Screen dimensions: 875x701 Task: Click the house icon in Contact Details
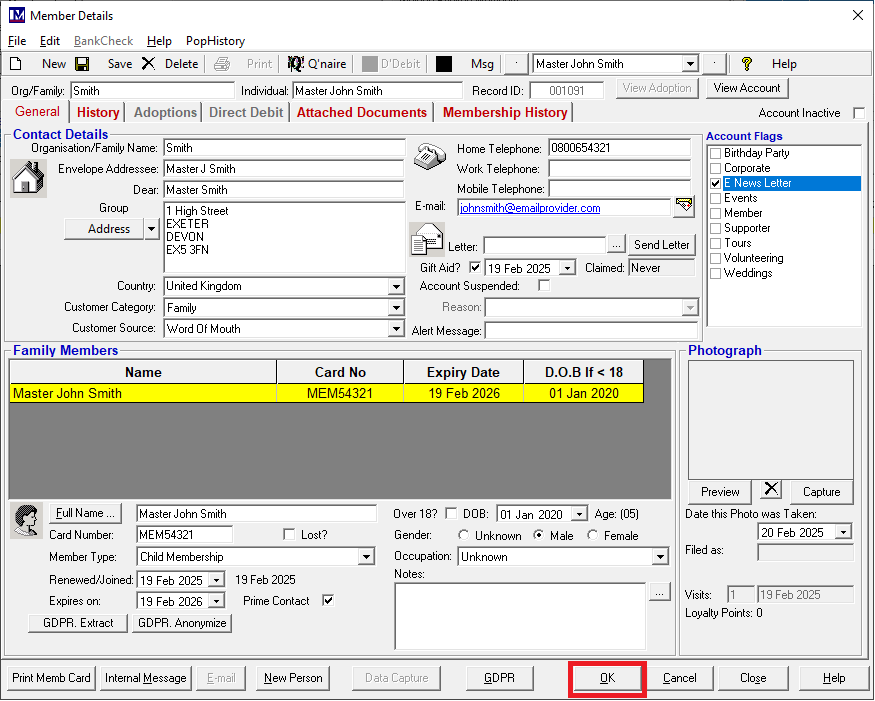(27, 177)
